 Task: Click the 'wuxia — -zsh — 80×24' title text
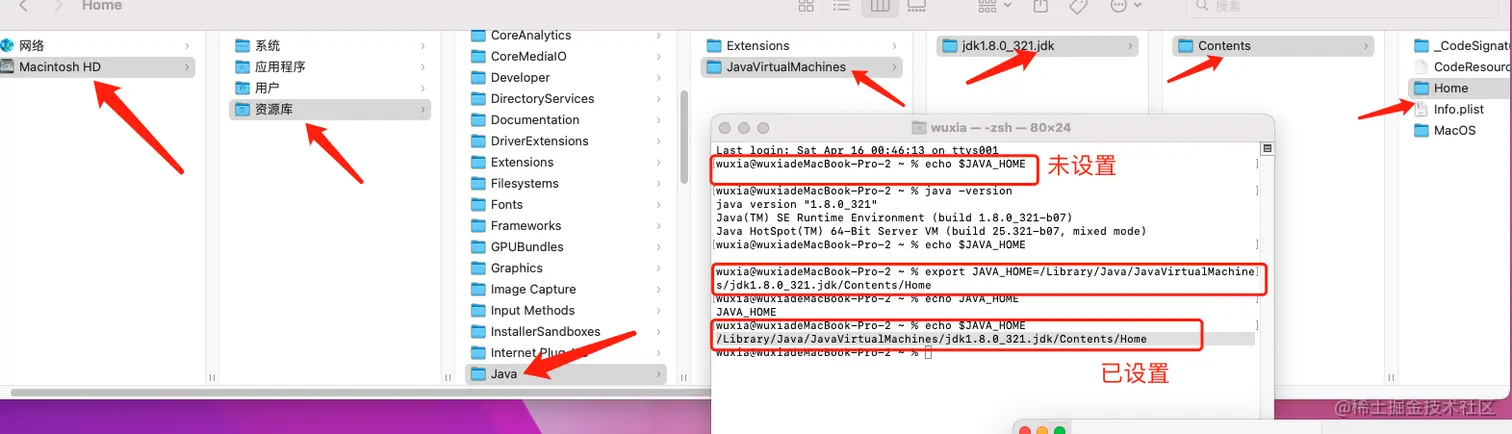[x=1001, y=128]
